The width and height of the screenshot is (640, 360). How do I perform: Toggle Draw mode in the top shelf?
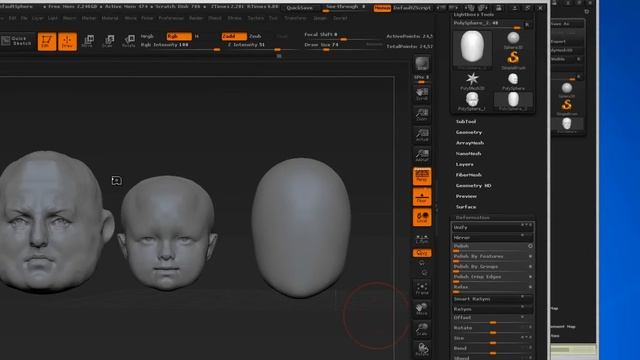(x=67, y=41)
